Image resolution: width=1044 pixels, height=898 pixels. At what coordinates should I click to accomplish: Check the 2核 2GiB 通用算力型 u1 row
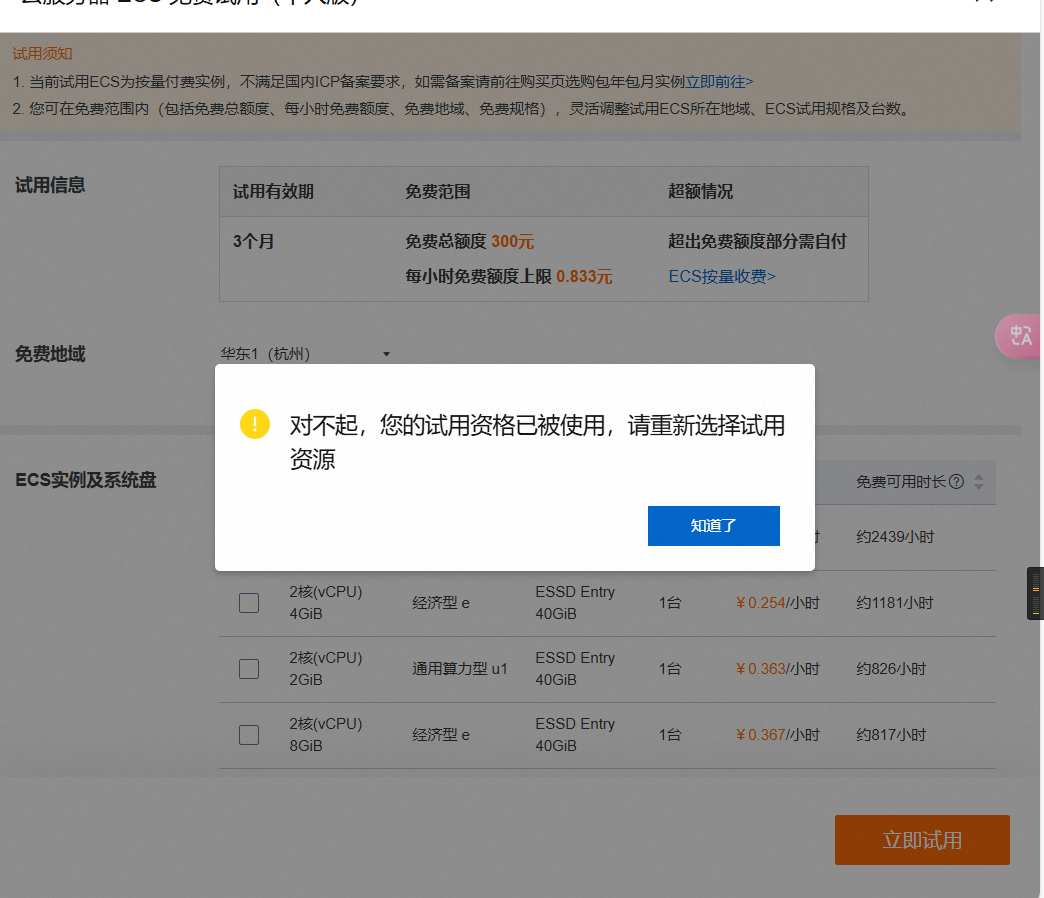click(249, 669)
